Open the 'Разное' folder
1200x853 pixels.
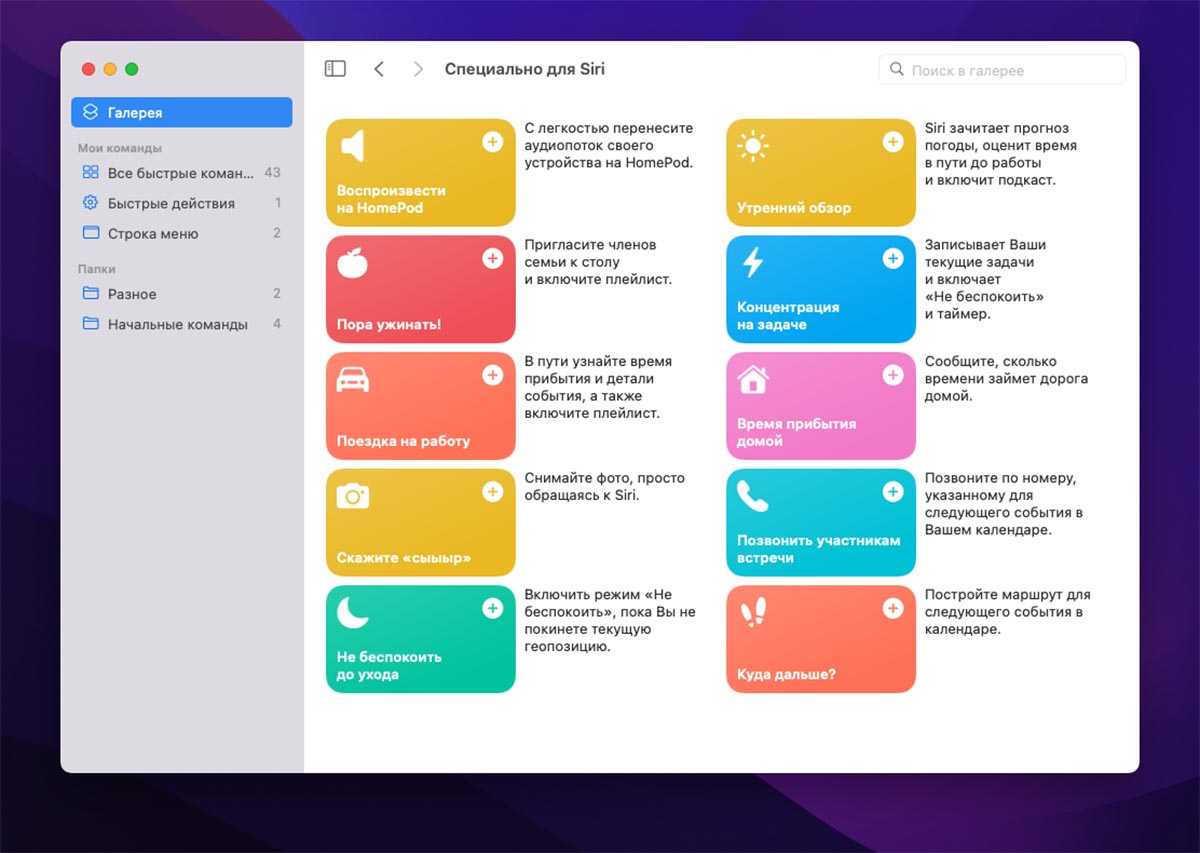click(132, 294)
